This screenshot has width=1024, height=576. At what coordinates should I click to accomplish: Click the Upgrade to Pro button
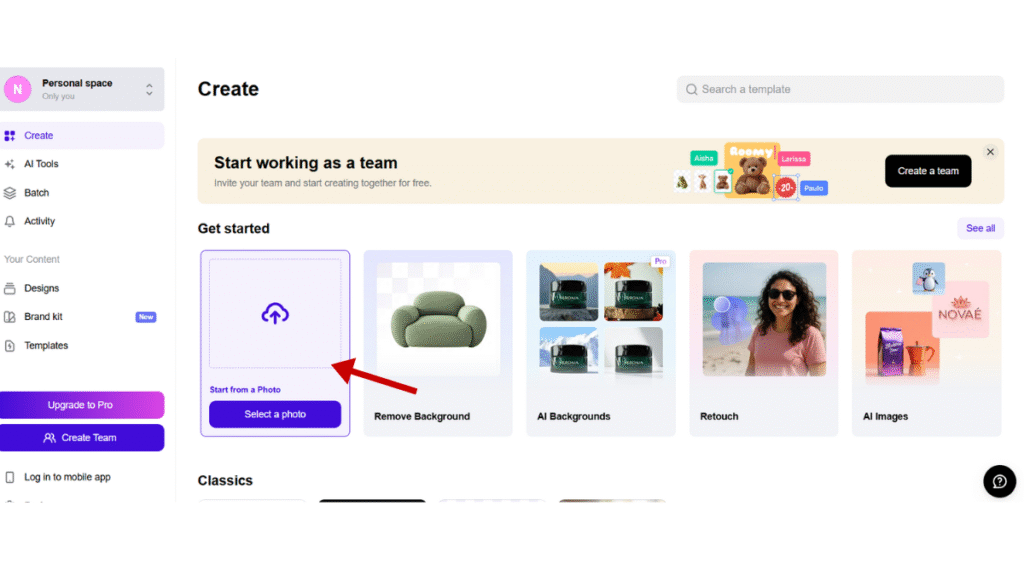pyautogui.click(x=81, y=405)
